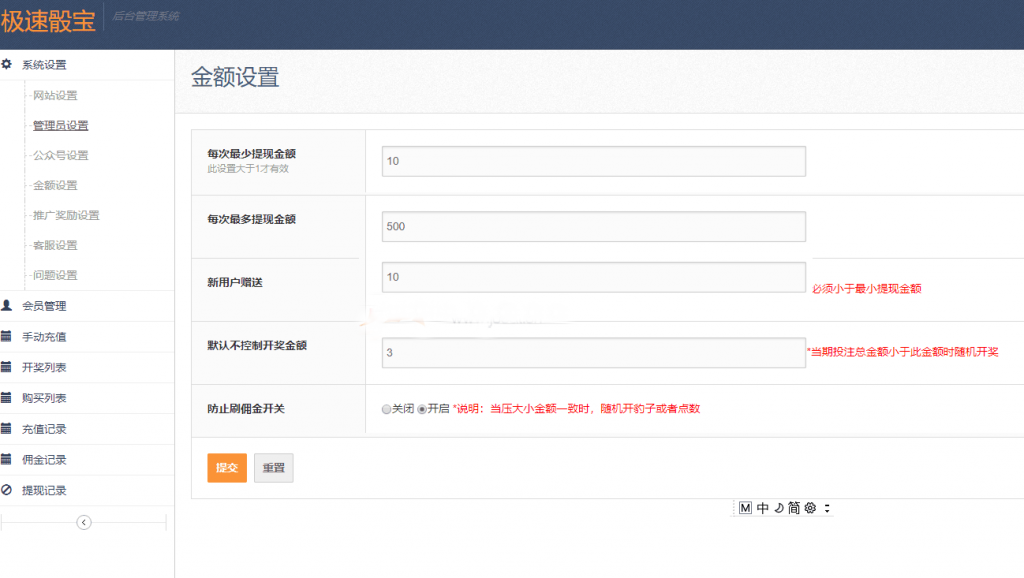
Task: Go to 推广奖励设置 submenu item
Action: pyautogui.click(x=66, y=216)
